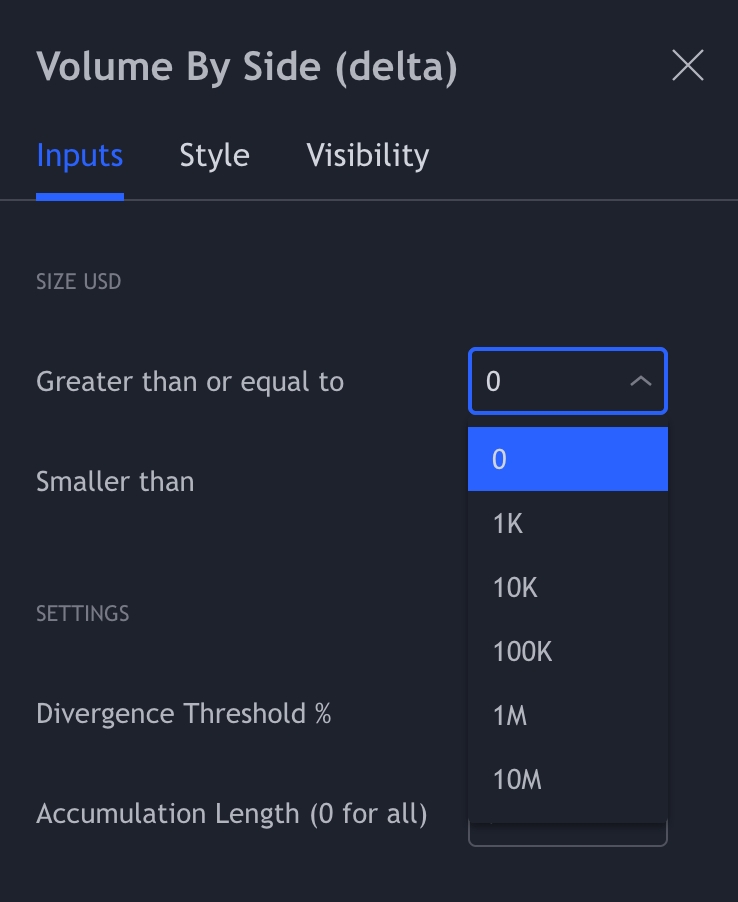Click the 'Greater than or equal to' label
The image size is (738, 902).
pyautogui.click(x=190, y=381)
